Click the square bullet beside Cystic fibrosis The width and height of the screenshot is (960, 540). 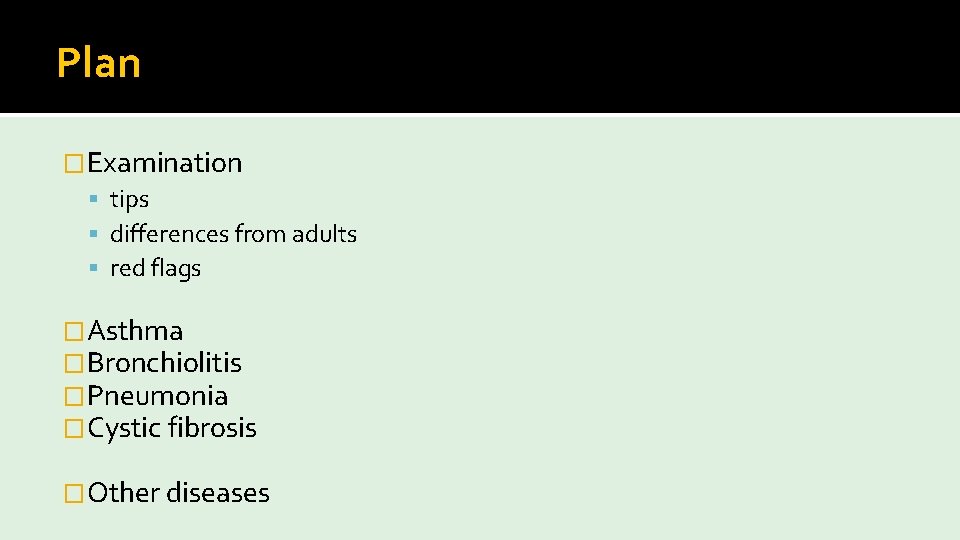(x=73, y=429)
